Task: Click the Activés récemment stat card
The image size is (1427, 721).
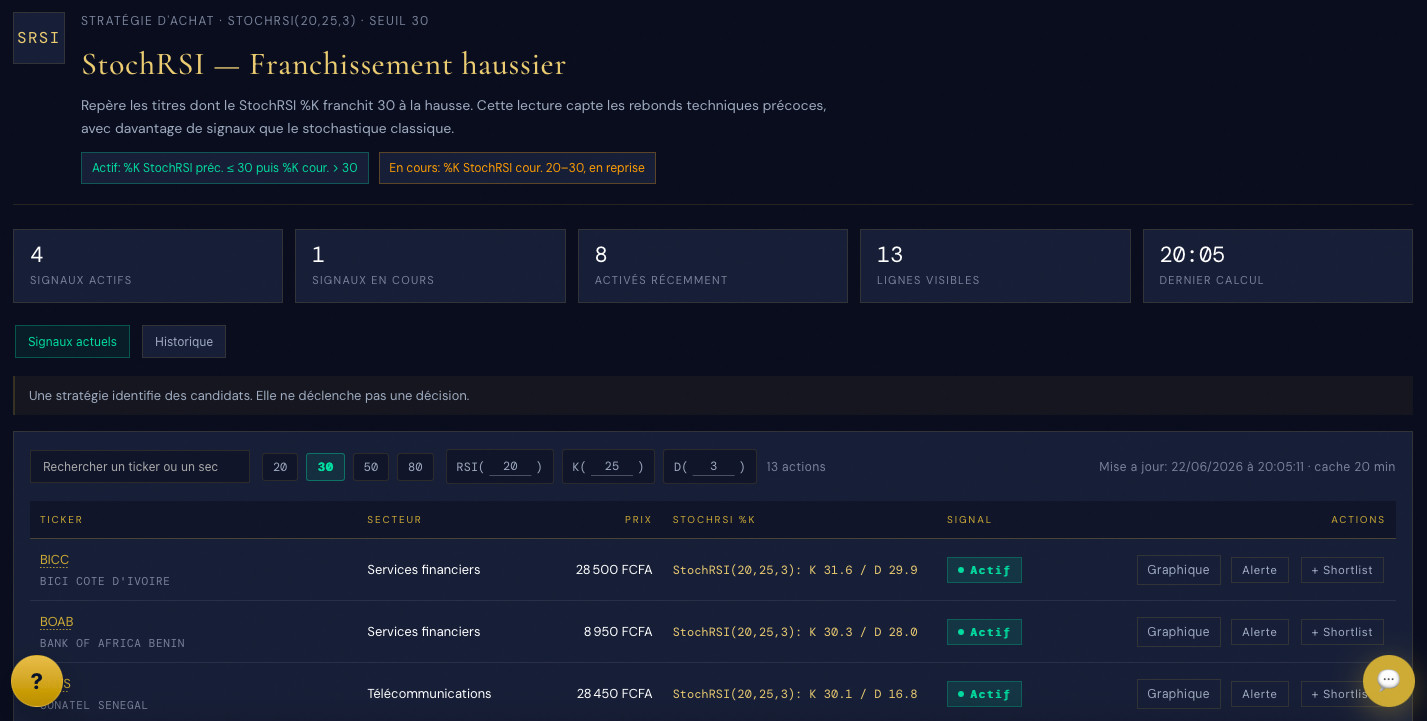Action: (x=713, y=266)
